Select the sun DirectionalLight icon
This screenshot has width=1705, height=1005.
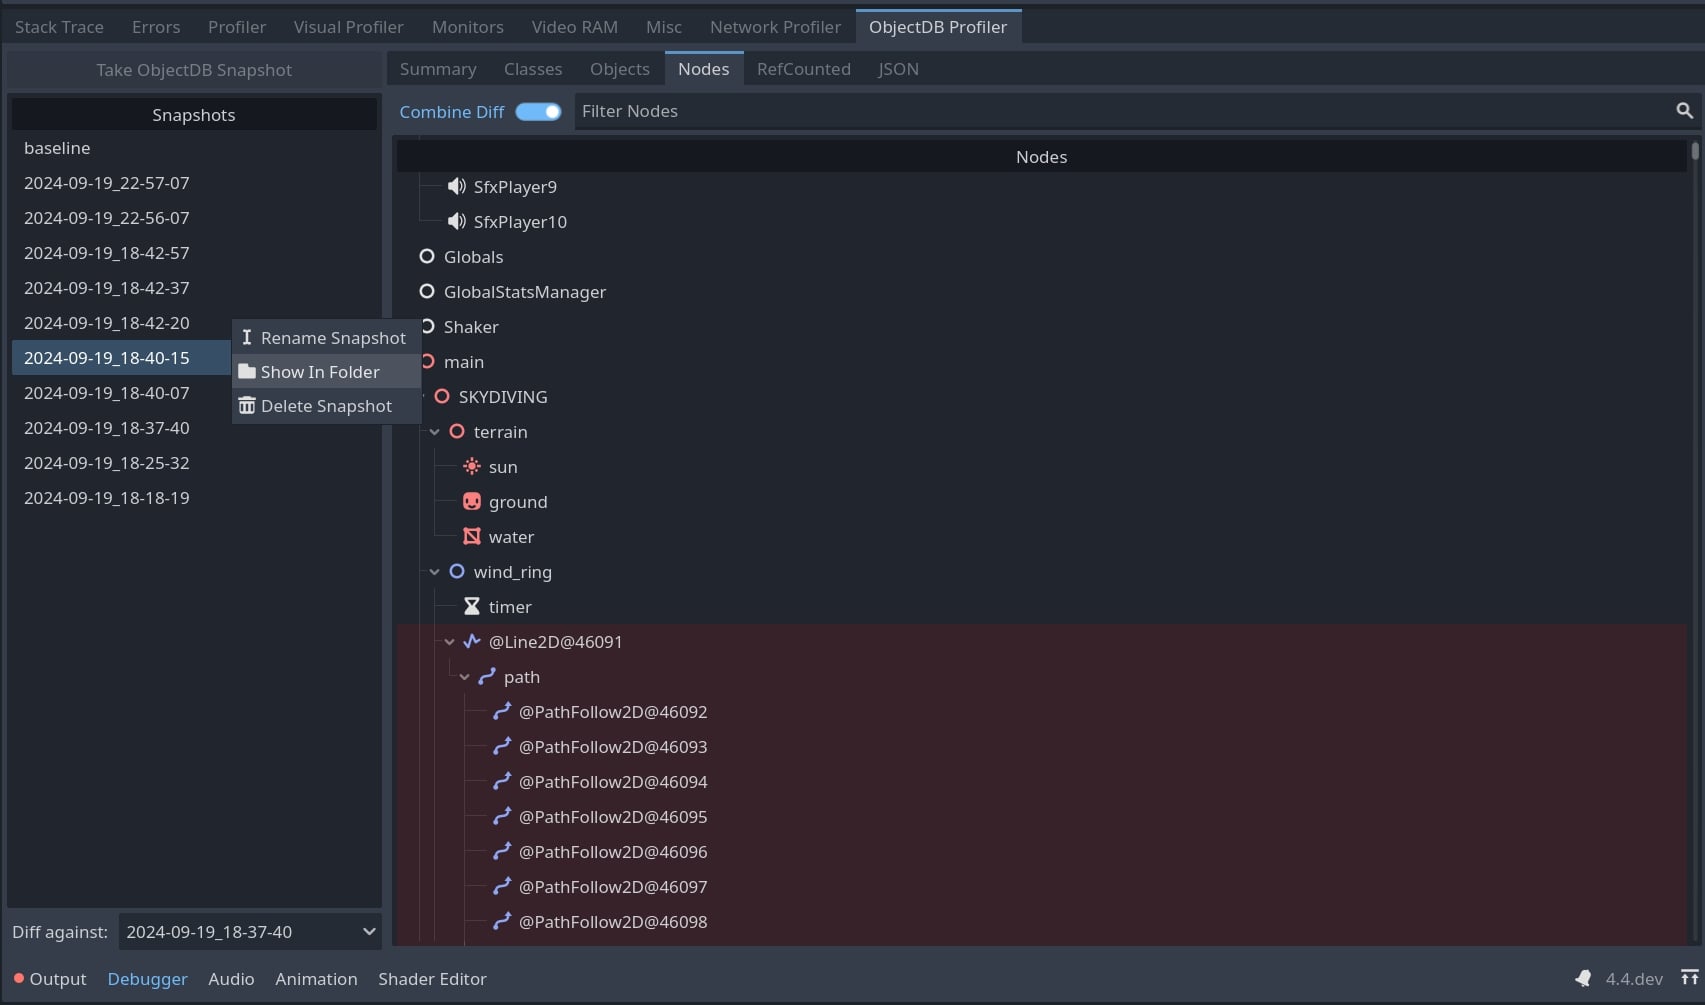[471, 466]
